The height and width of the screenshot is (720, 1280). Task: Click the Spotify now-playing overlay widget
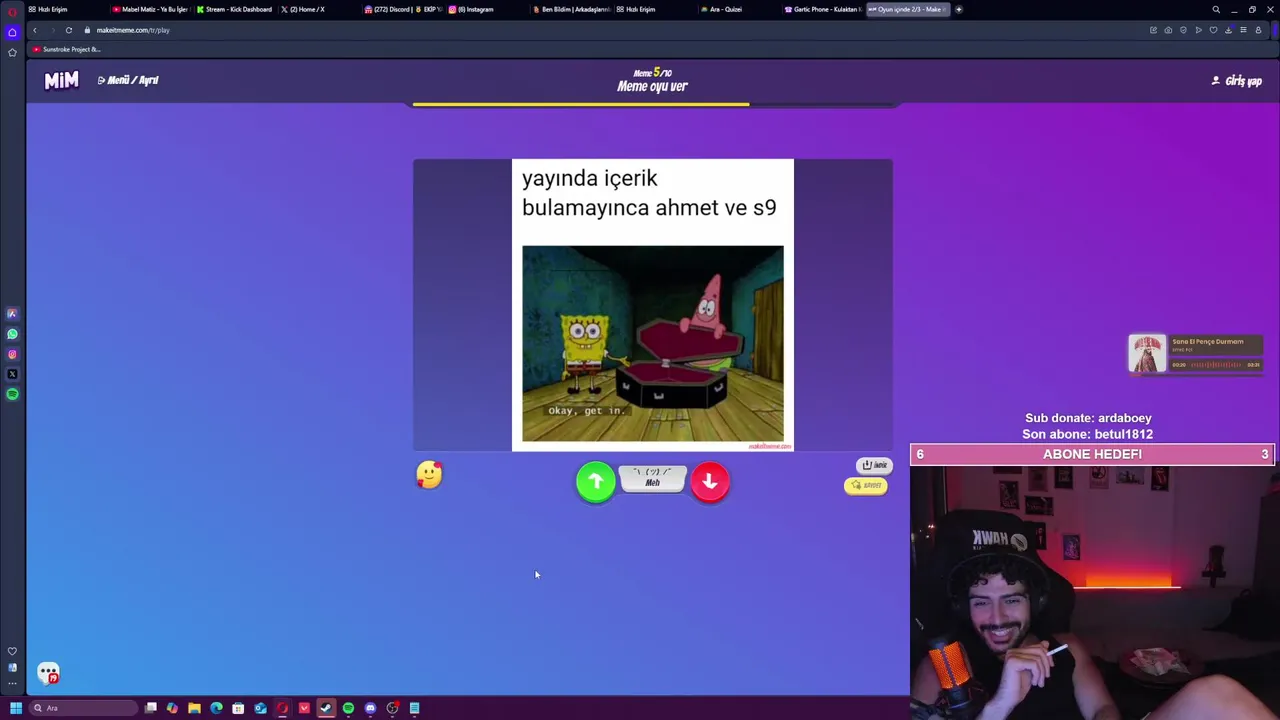point(1196,354)
